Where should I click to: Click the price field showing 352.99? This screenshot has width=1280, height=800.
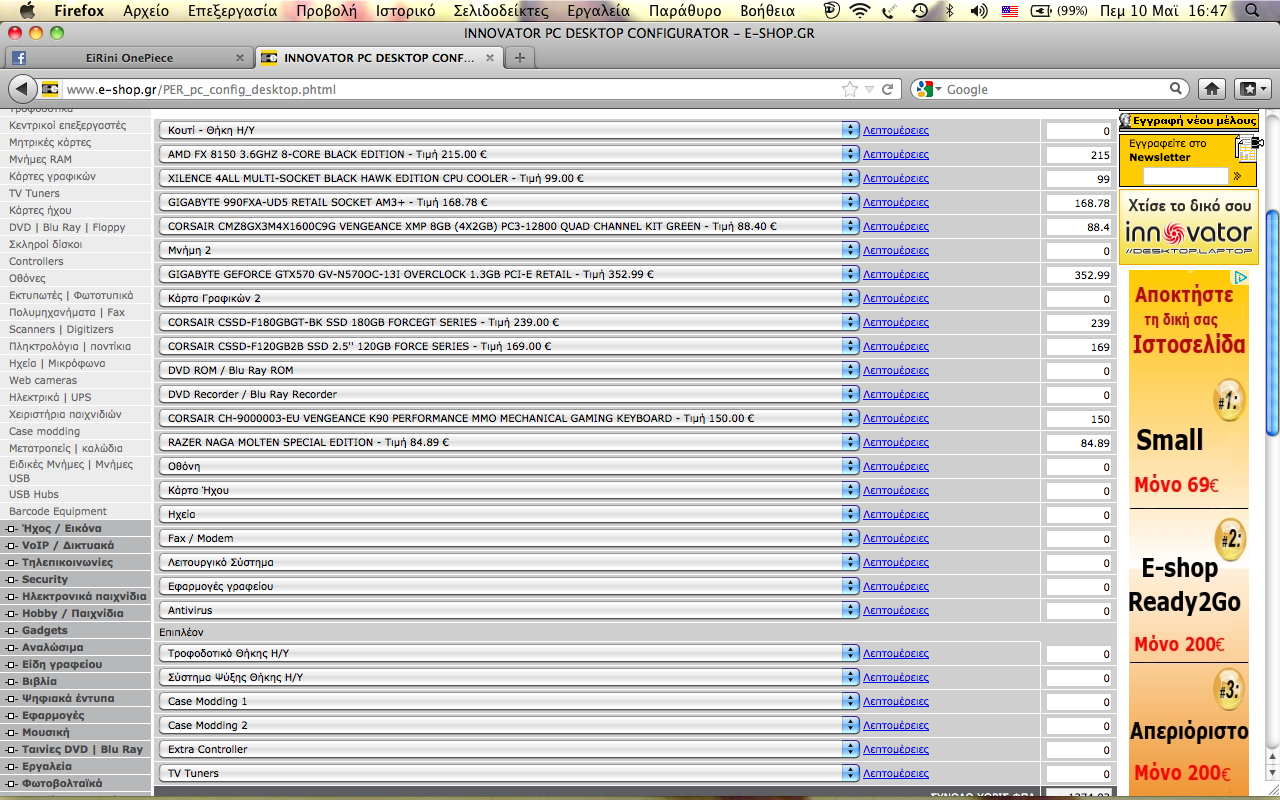tap(1080, 275)
